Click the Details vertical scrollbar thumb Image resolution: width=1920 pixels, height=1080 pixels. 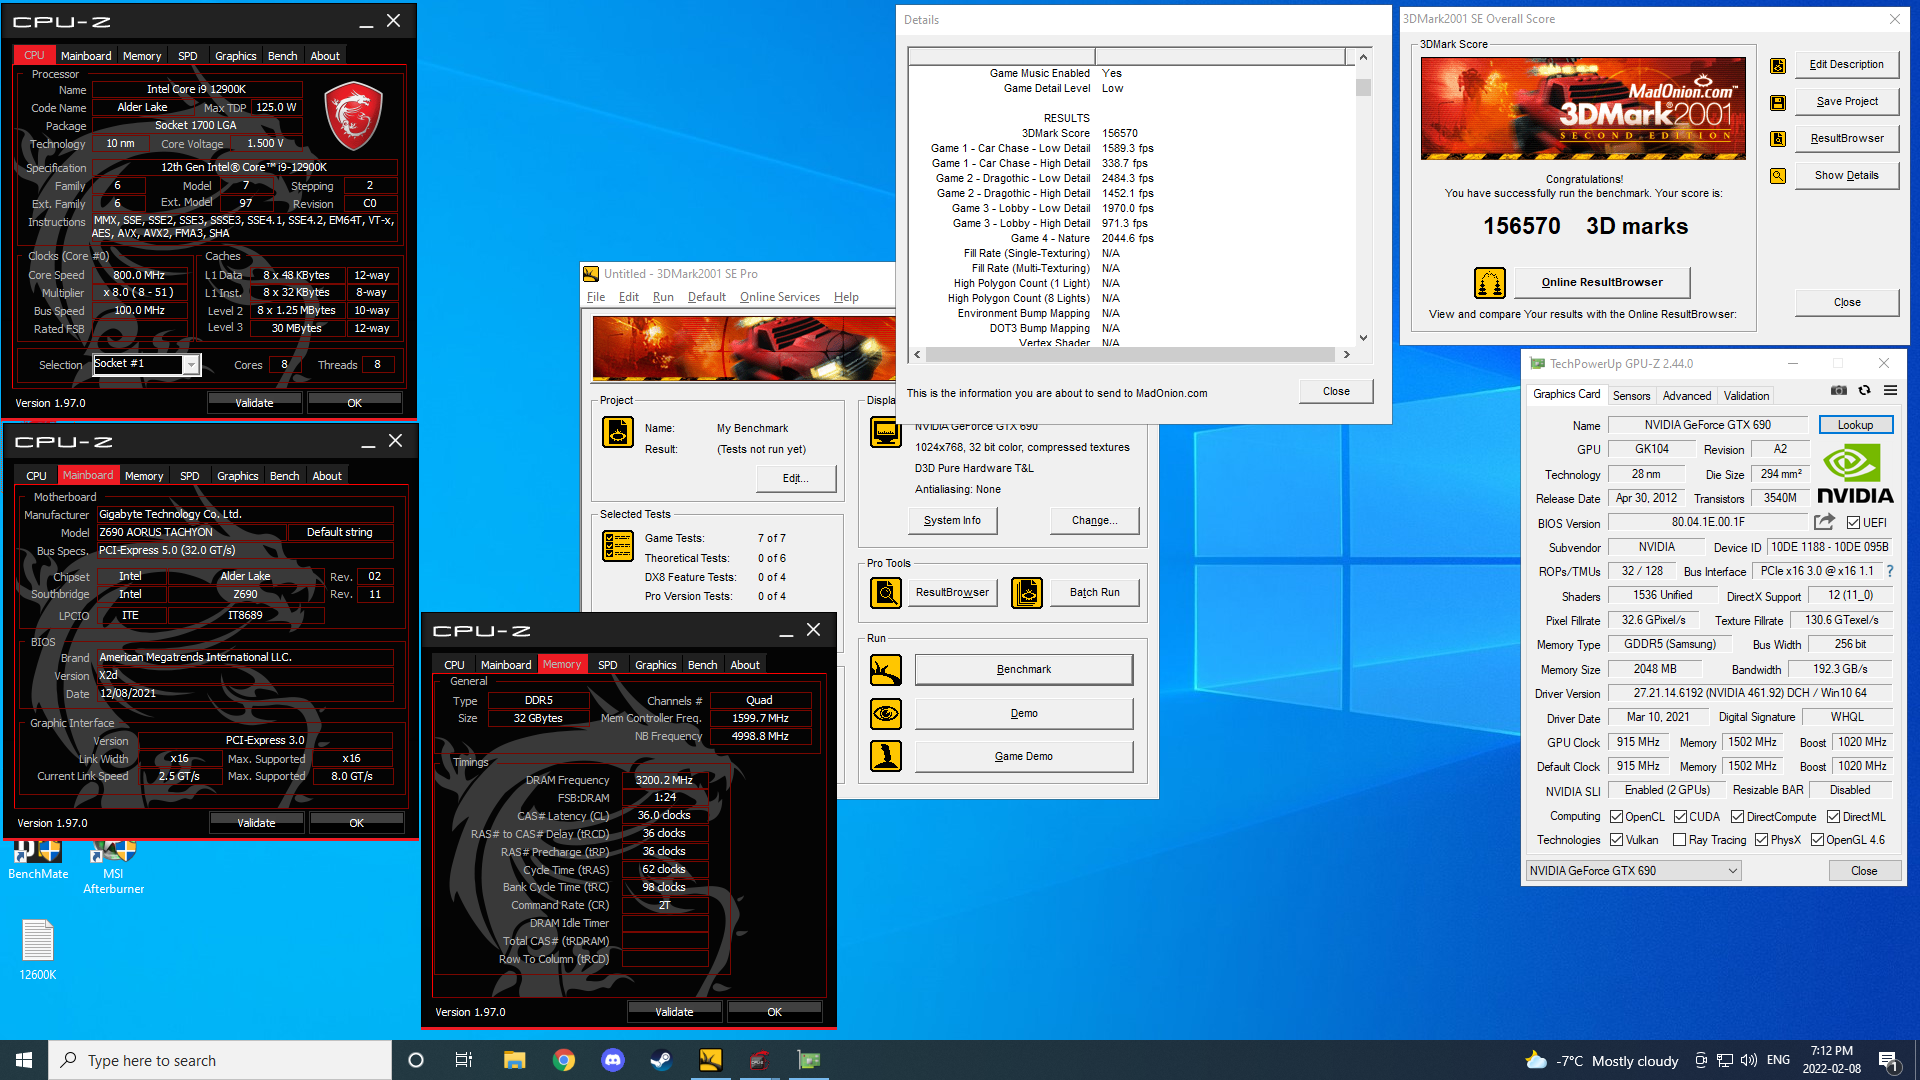(x=1362, y=88)
